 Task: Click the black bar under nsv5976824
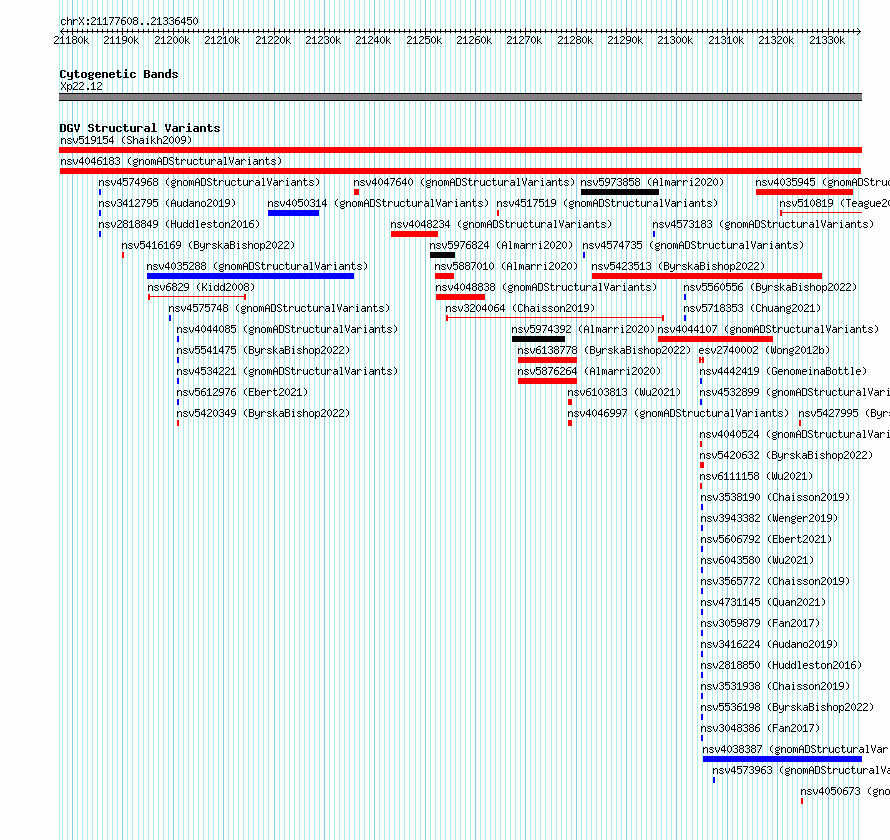442,255
